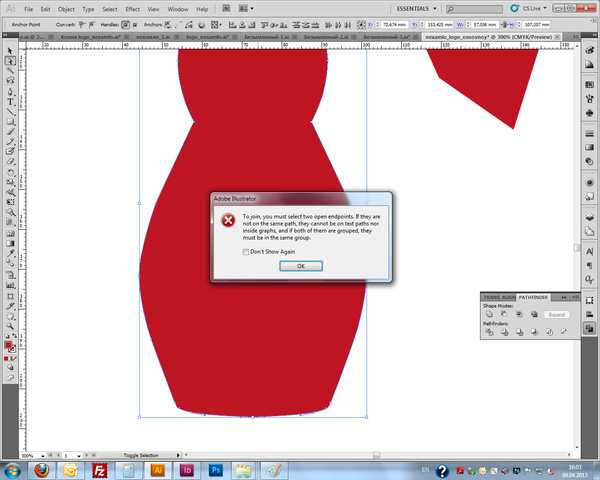Swap fill and stroke colors
This screenshot has height=480, width=600.
(x=15, y=336)
